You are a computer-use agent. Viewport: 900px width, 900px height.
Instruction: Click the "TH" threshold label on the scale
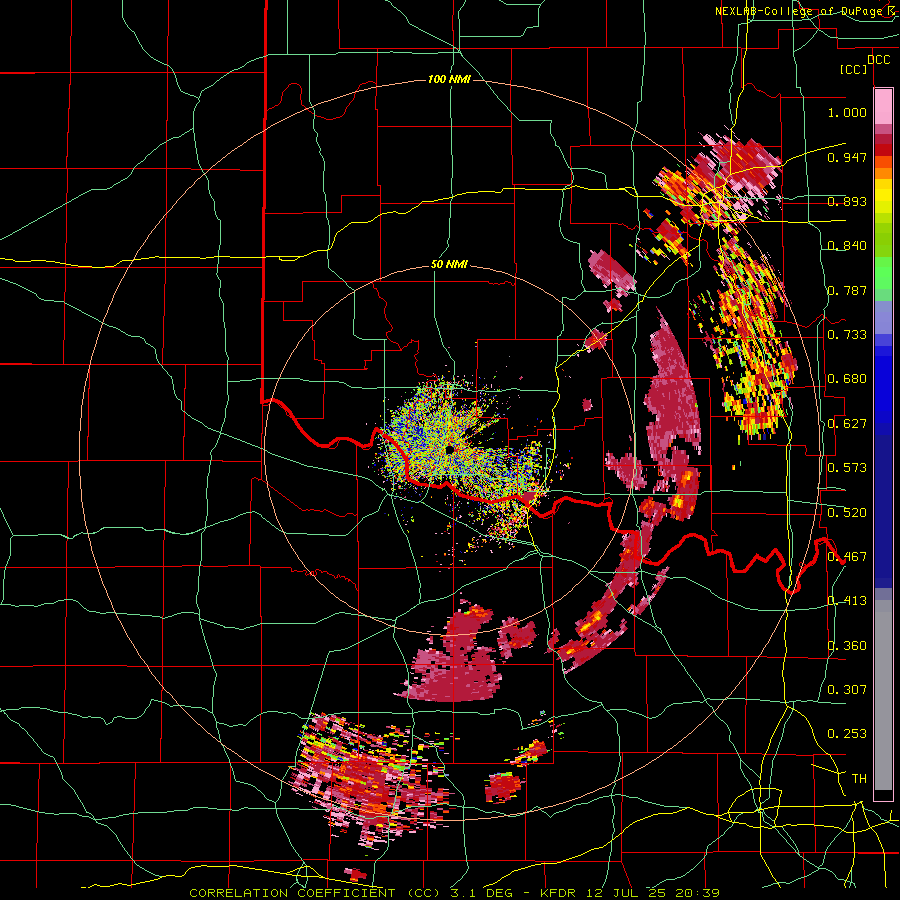[x=859, y=779]
